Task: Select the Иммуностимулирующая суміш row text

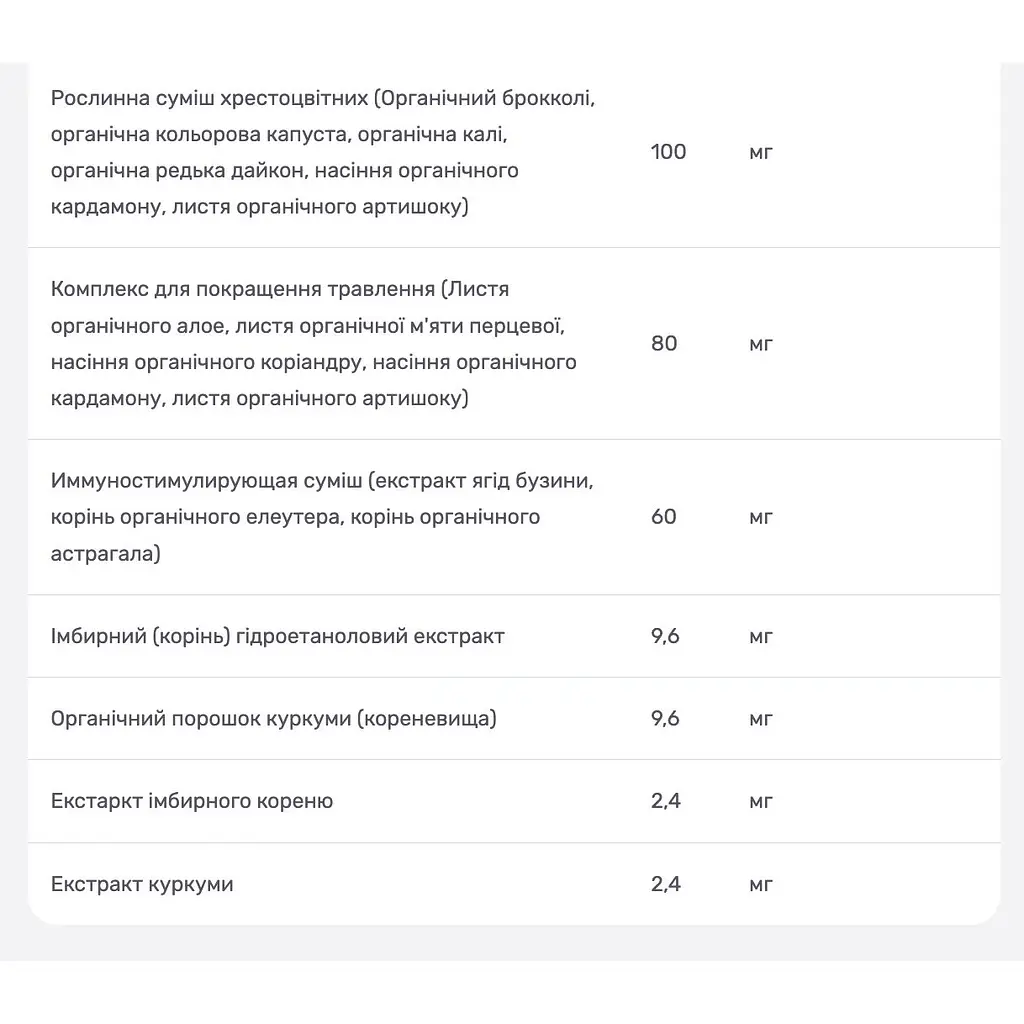Action: tap(322, 517)
